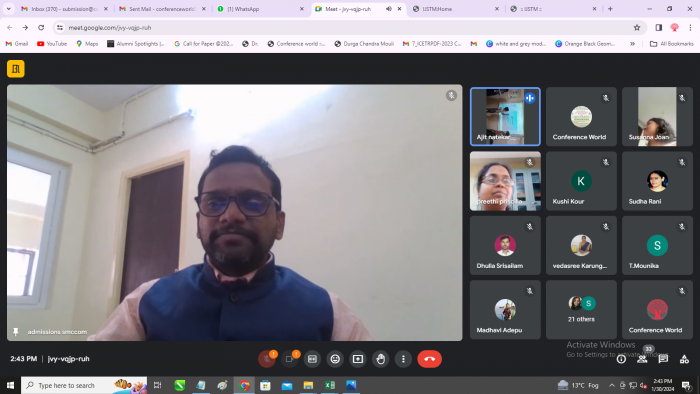Switch to the WhatsApp tab
The height and width of the screenshot is (394, 700).
pos(260,9)
